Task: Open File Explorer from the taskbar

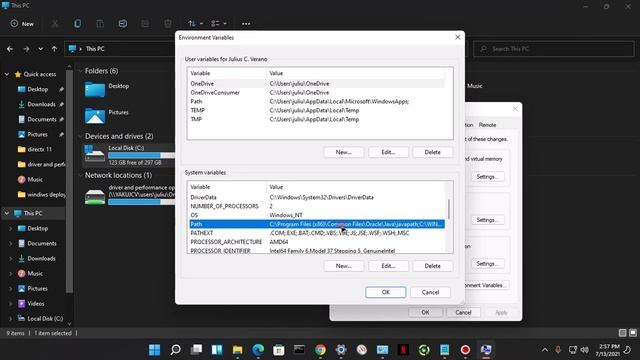Action: pos(238,350)
